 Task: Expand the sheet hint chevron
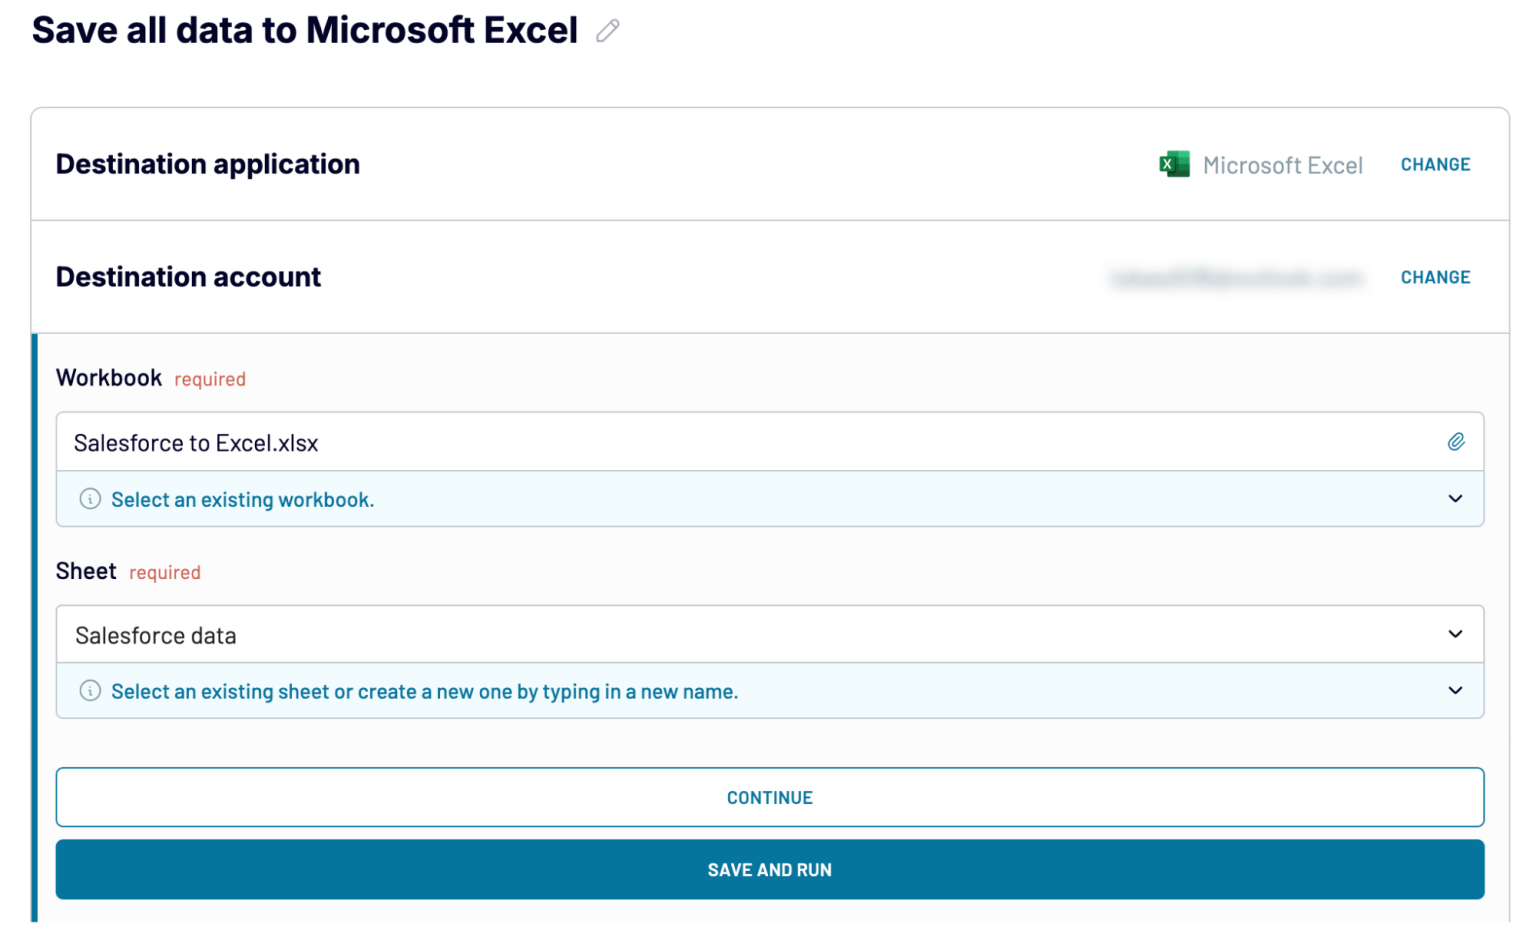click(x=1456, y=691)
